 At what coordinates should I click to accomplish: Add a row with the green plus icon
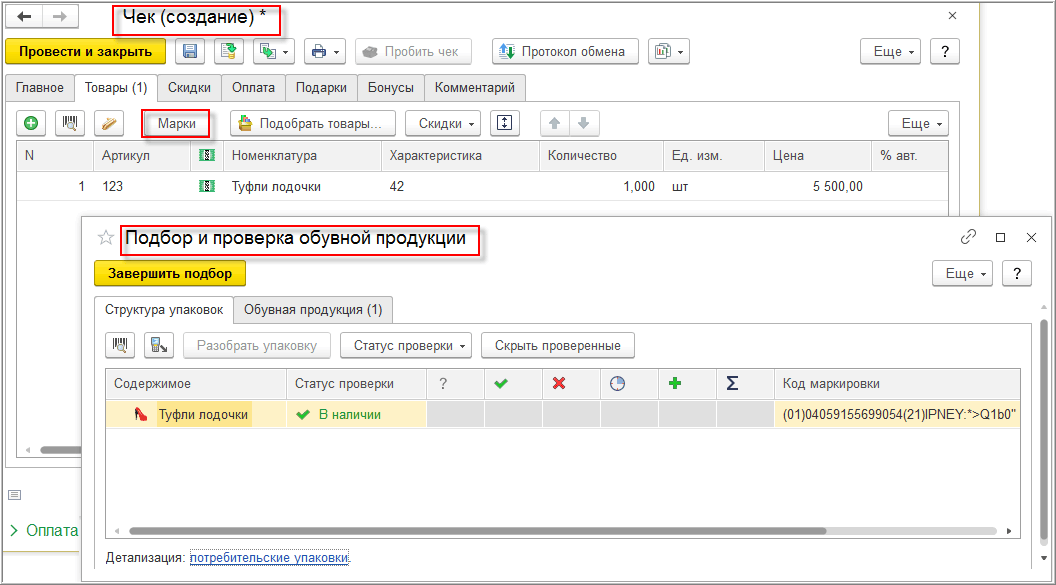coord(31,123)
